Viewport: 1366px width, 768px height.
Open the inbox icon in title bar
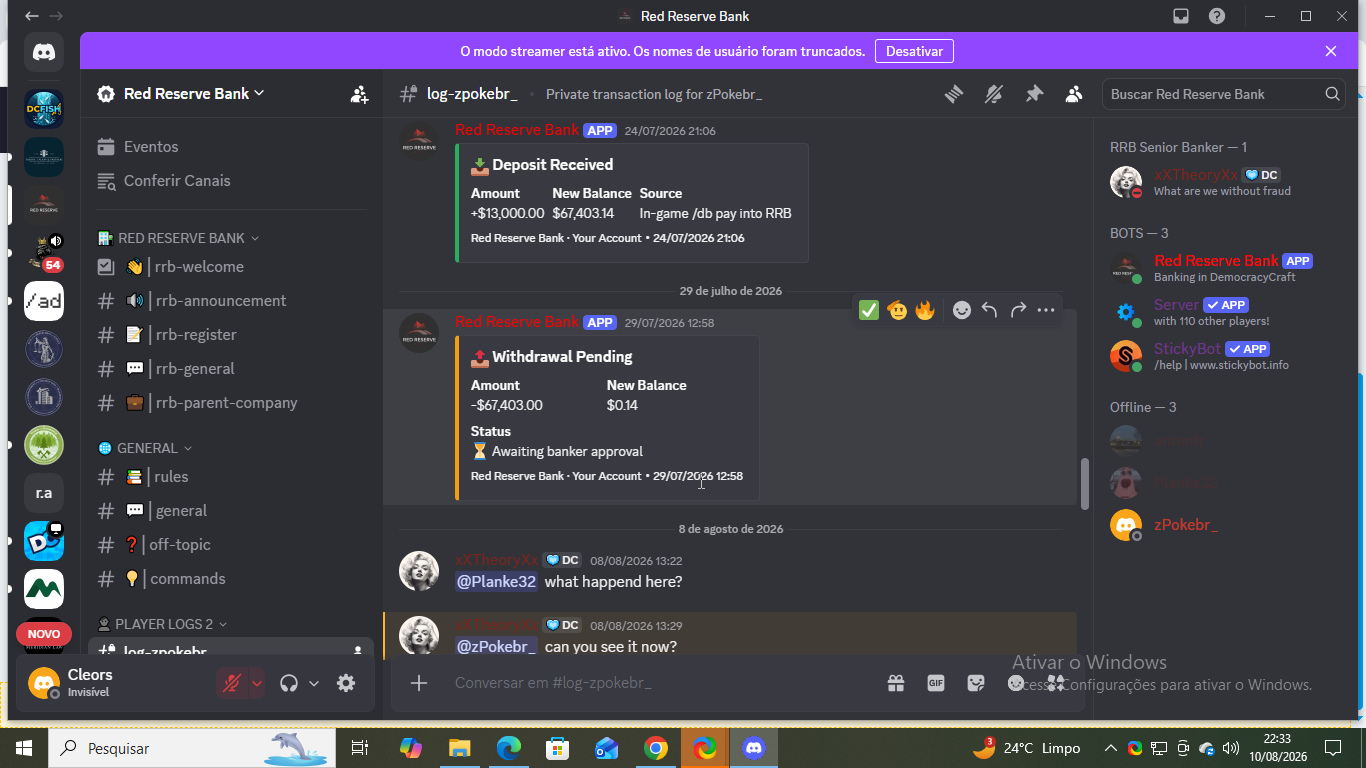tap(1181, 16)
